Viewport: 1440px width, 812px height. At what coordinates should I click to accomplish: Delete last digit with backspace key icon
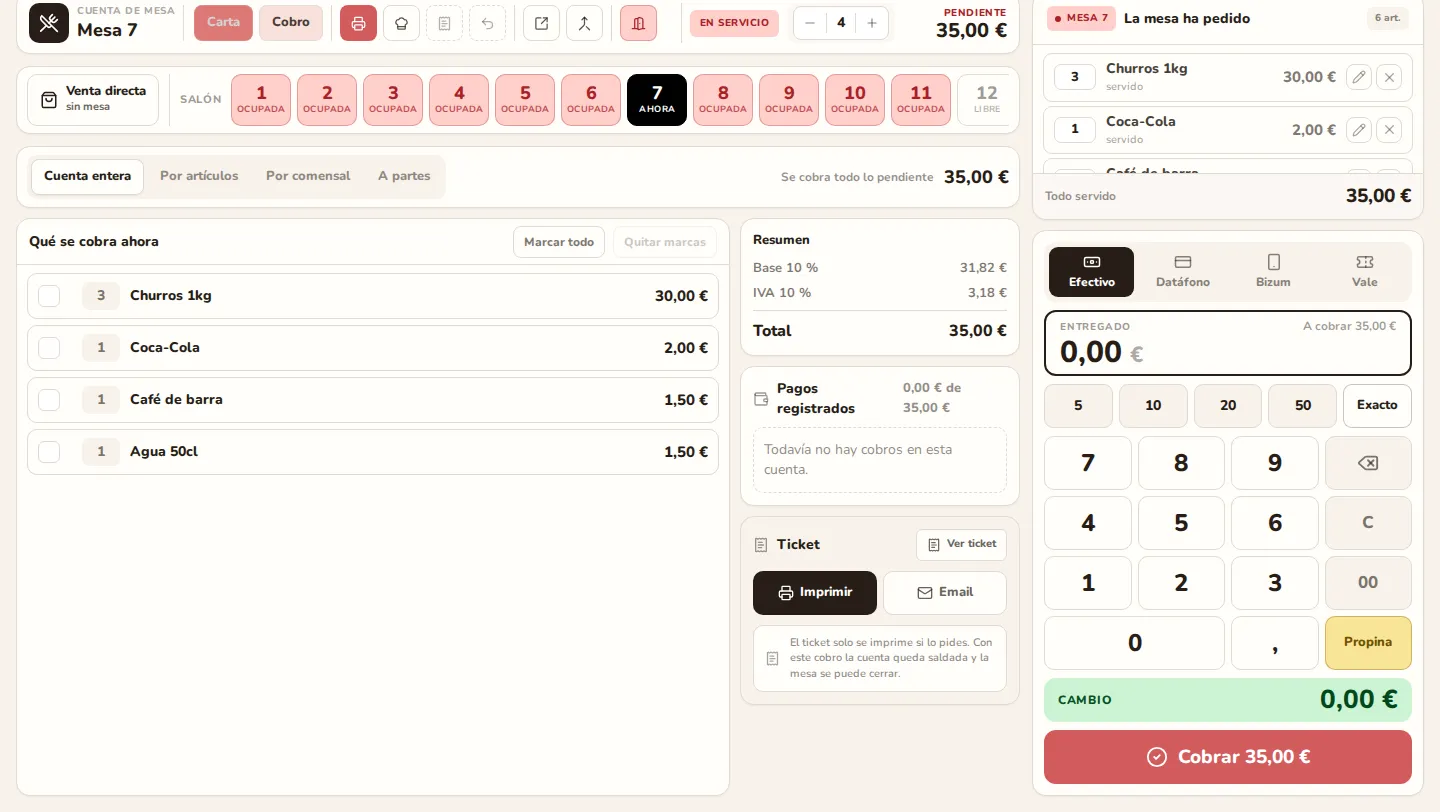tap(1368, 463)
